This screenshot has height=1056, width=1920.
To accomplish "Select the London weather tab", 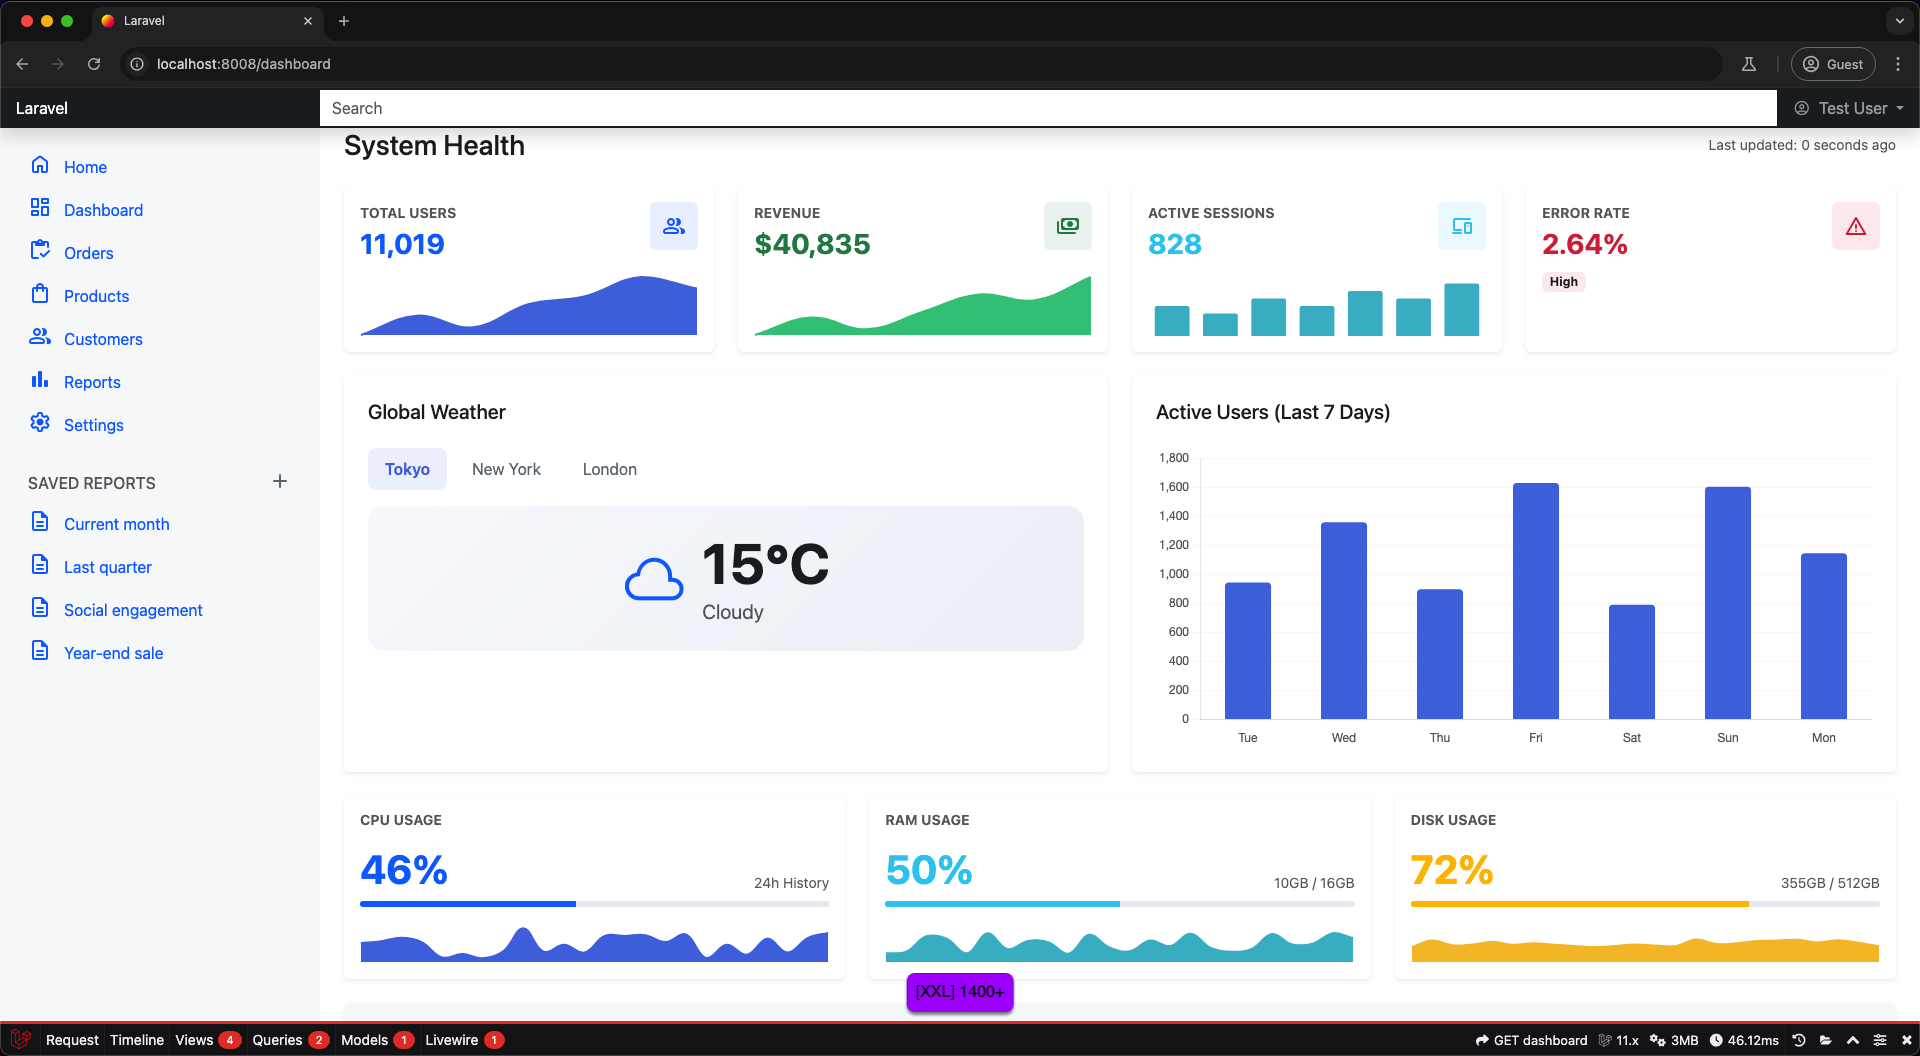I will [610, 469].
